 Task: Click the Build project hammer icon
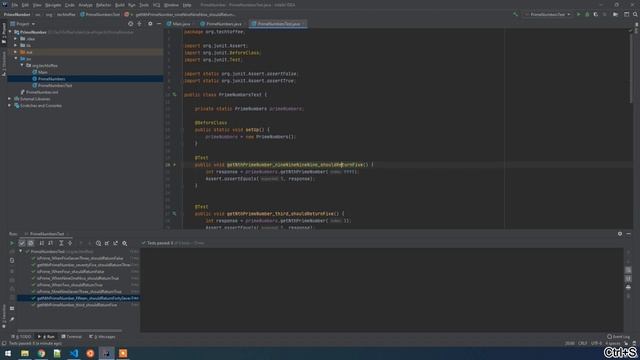click(x=516, y=14)
